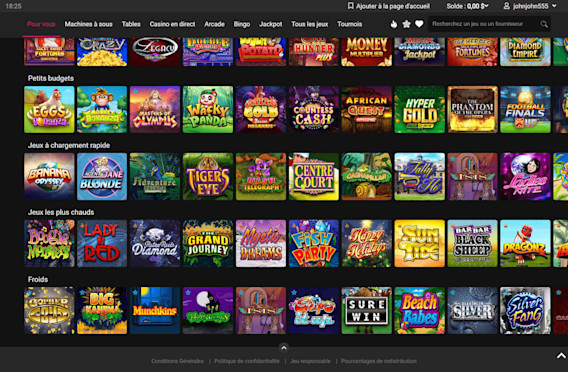The width and height of the screenshot is (568, 372).
Task: Open the Jeu responsable footer link
Action: tap(310, 361)
